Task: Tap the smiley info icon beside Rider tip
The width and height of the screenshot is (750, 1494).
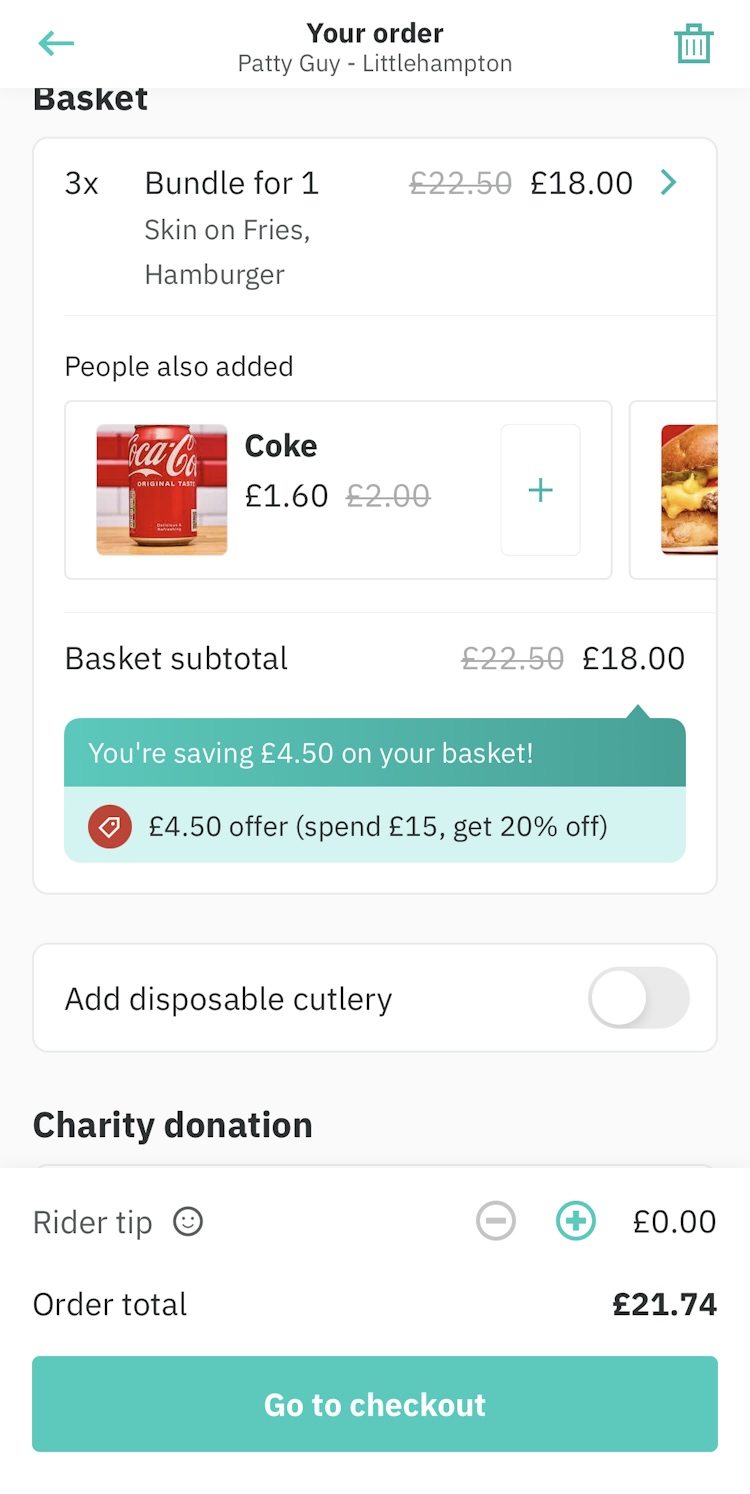Action: [x=188, y=1221]
